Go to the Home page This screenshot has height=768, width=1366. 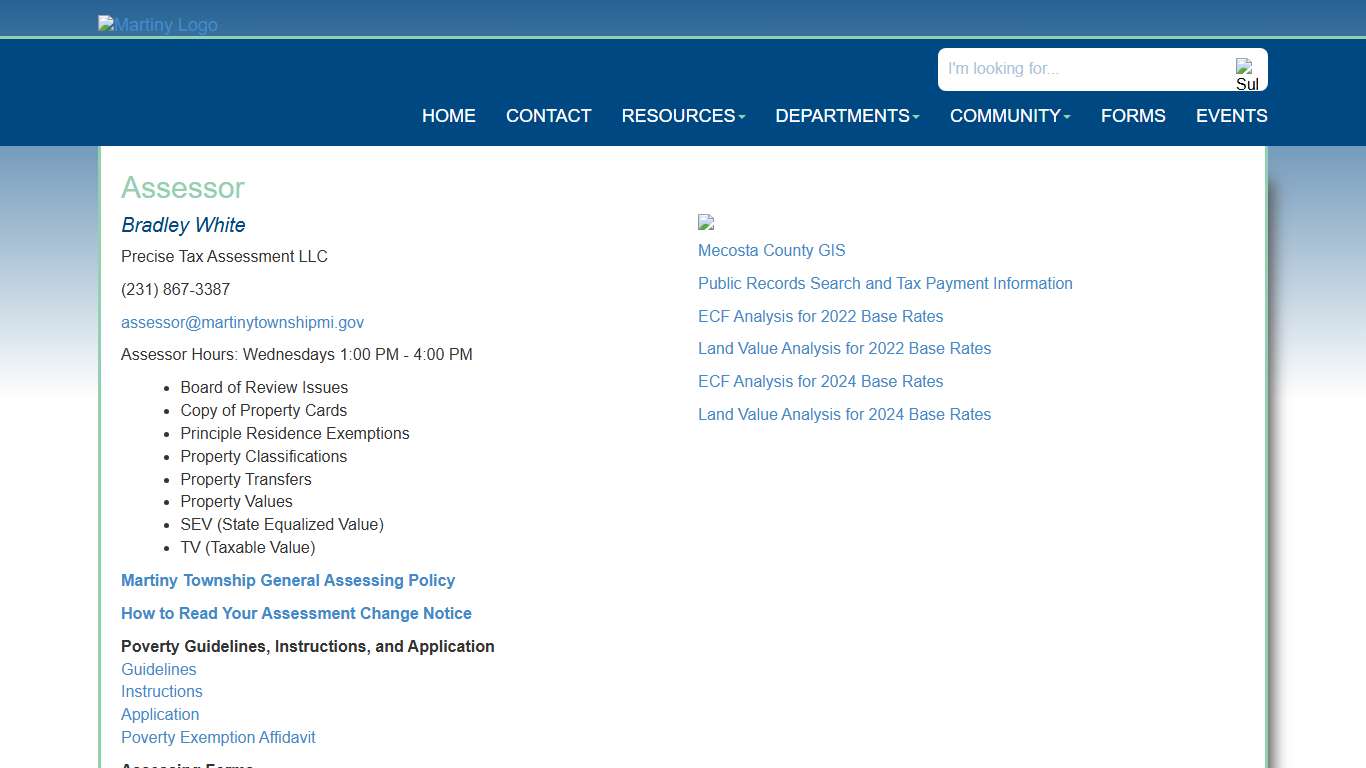448,116
